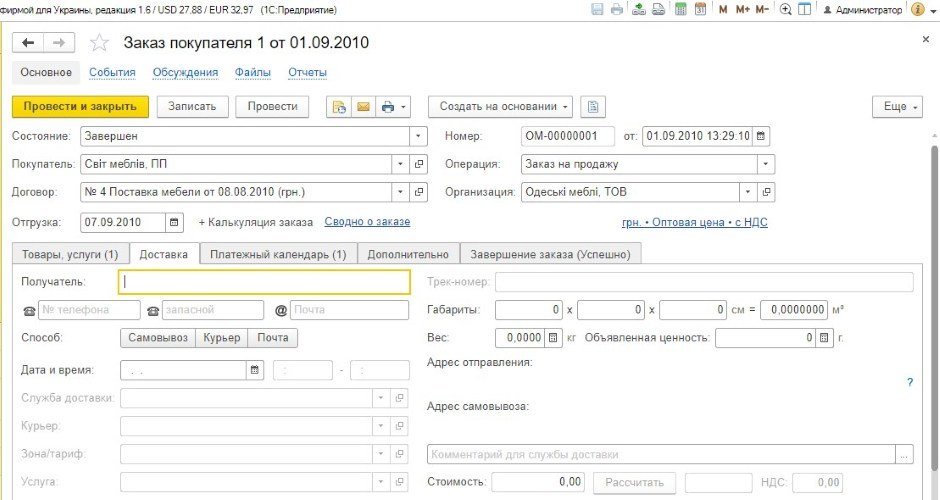The image size is (940, 500).
Task: Click the zoom magnifier icon
Action: pyautogui.click(x=785, y=10)
